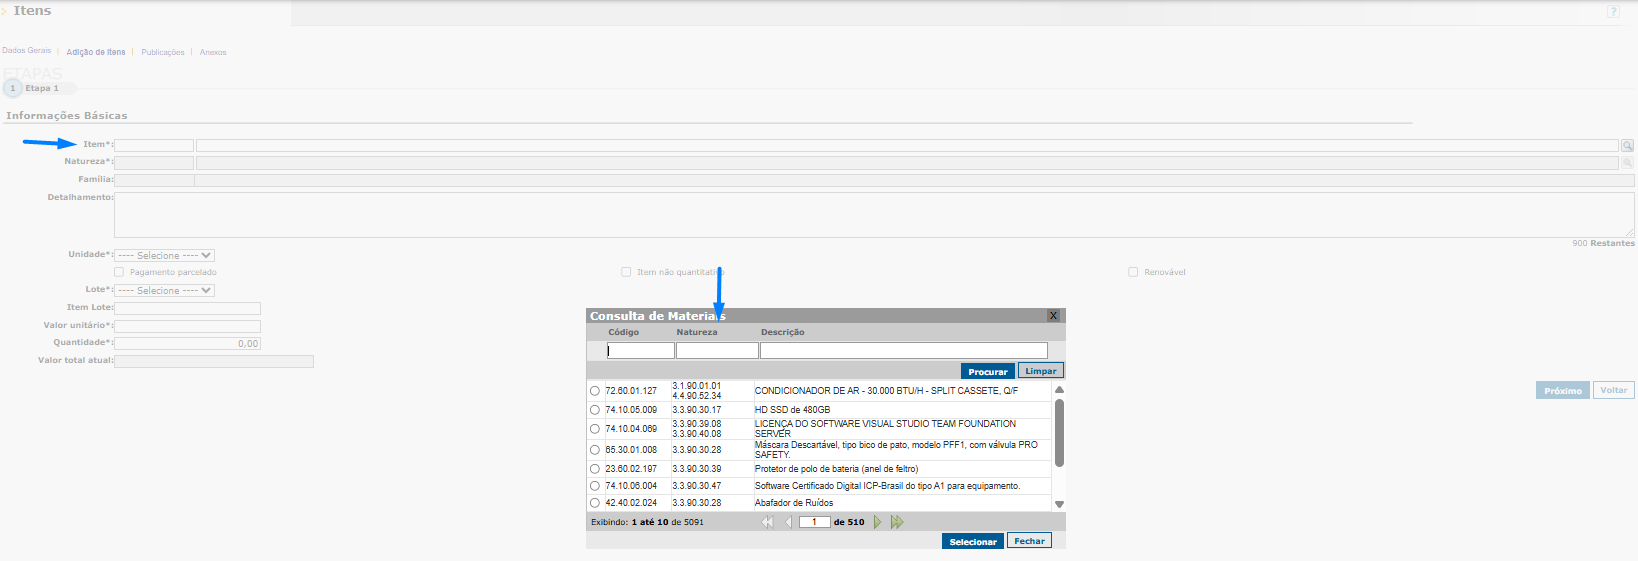Click the Selecionar button
Viewport: 1638px width, 561px height.
tap(973, 541)
